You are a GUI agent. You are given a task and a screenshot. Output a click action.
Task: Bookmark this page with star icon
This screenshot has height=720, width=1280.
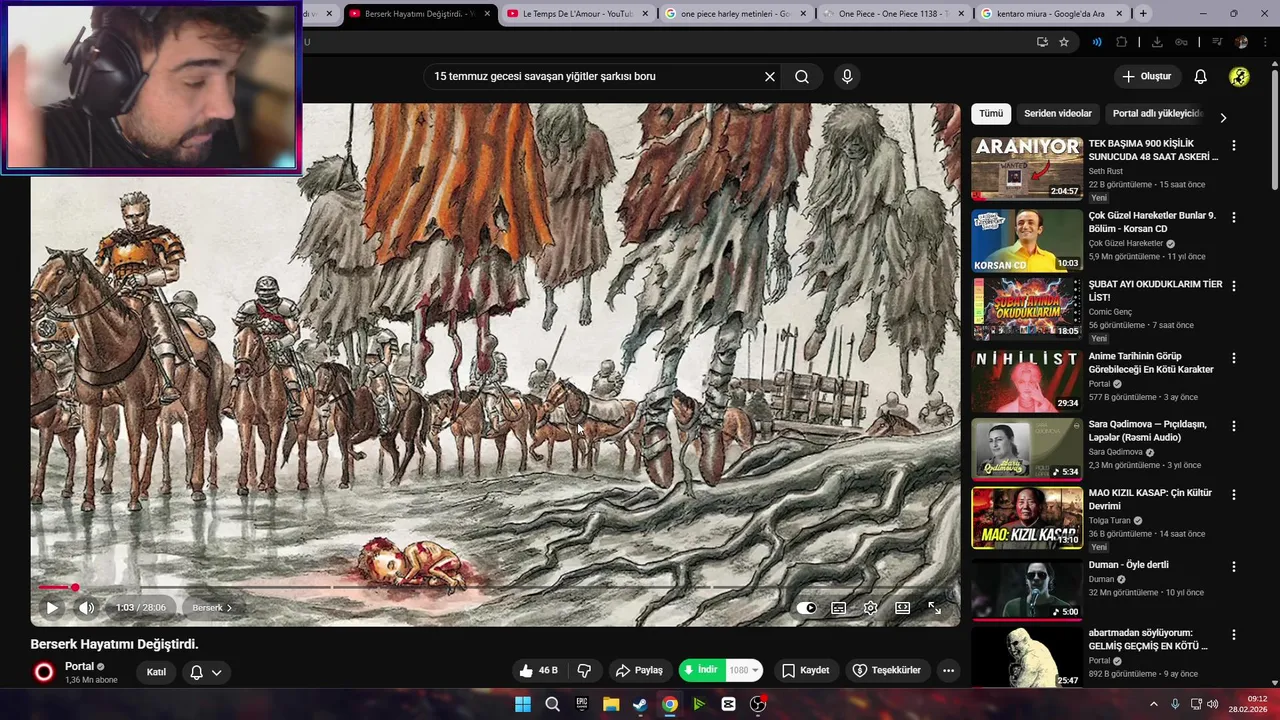click(1064, 42)
